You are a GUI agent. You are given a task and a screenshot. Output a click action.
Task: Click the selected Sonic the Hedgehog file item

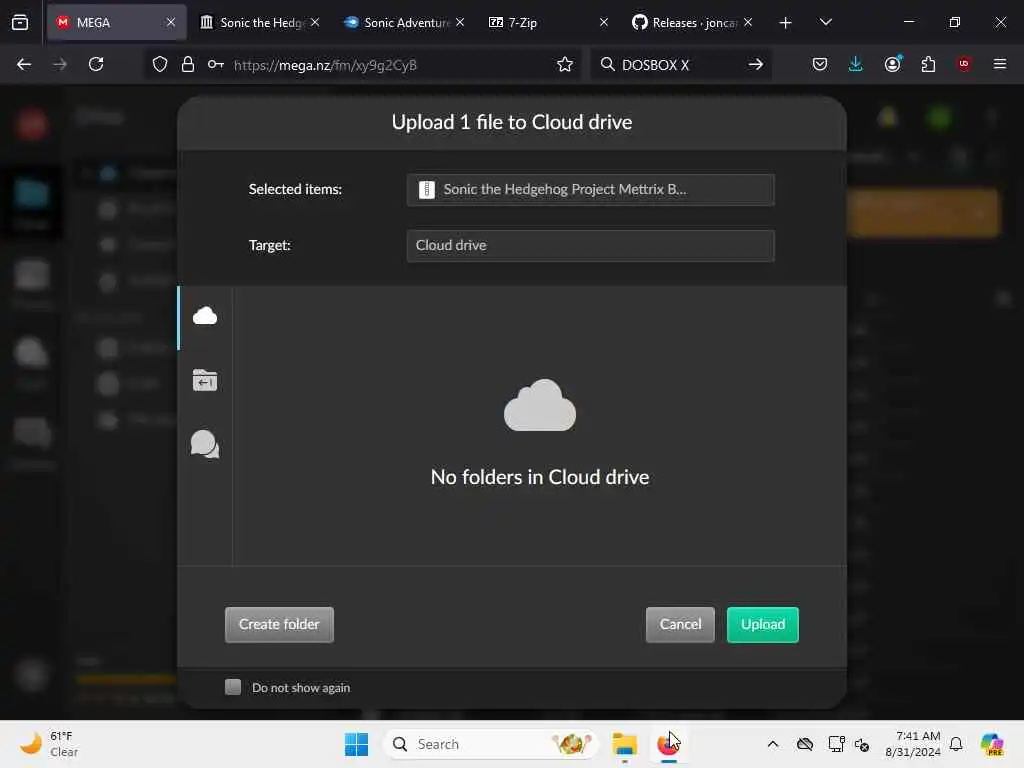click(590, 189)
